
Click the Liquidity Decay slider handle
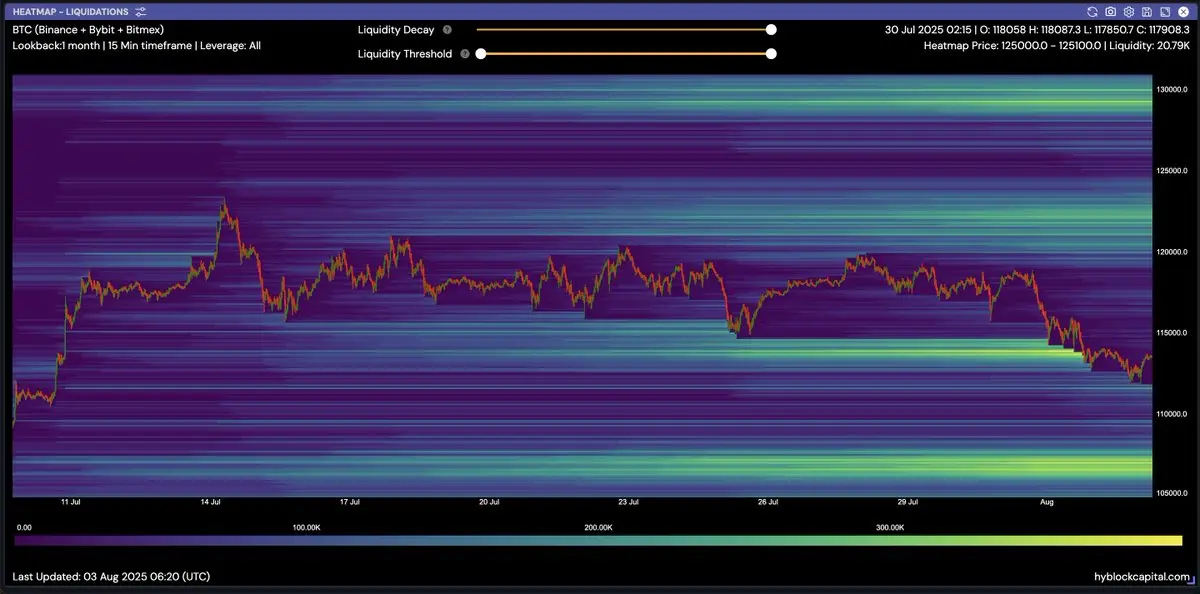(771, 30)
